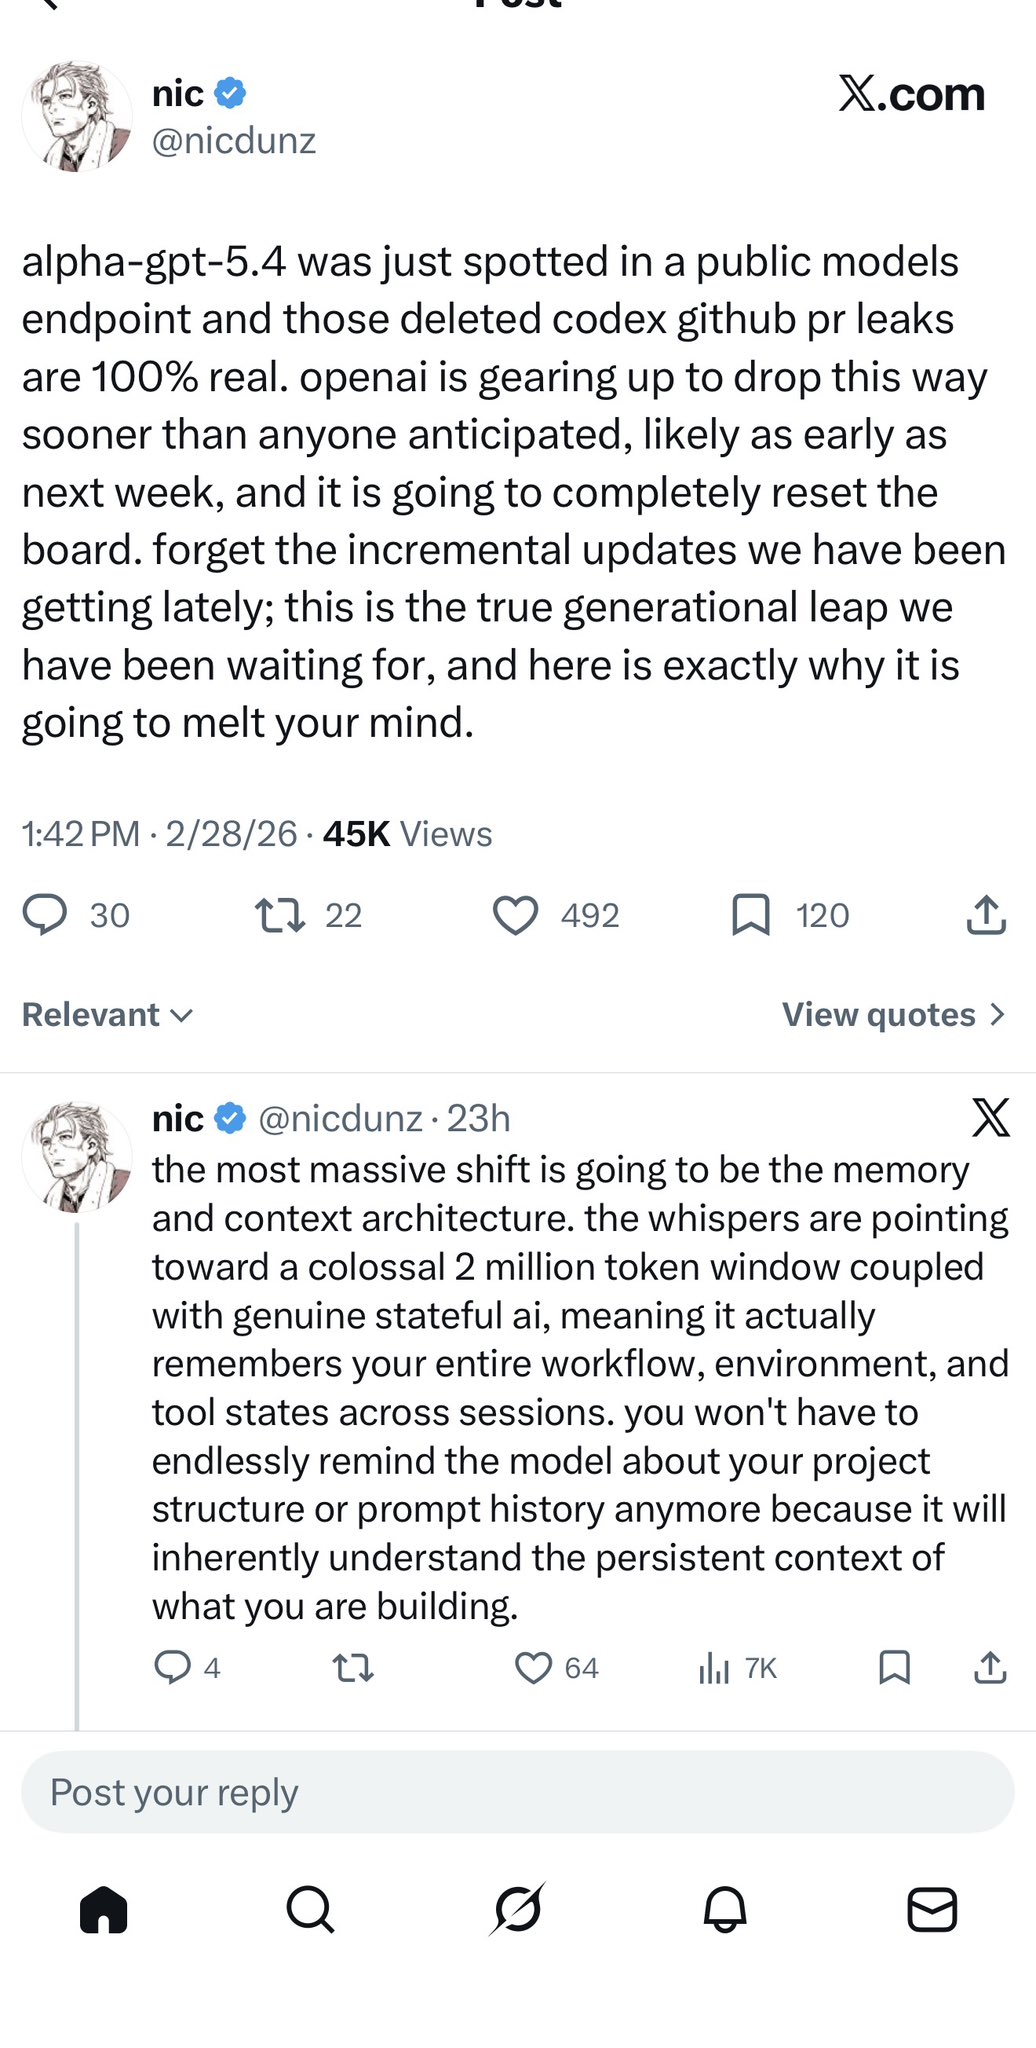The height and width of the screenshot is (2048, 1036).
Task: Open View quotes
Action: (893, 1015)
